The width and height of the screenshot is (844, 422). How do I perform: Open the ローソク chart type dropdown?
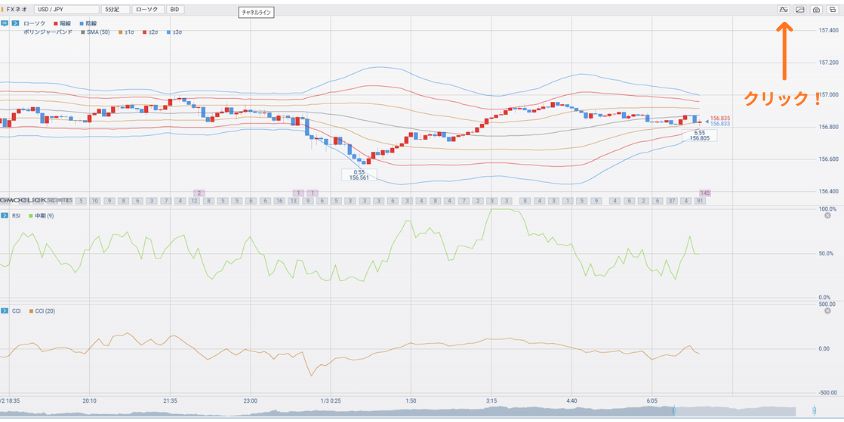147,9
